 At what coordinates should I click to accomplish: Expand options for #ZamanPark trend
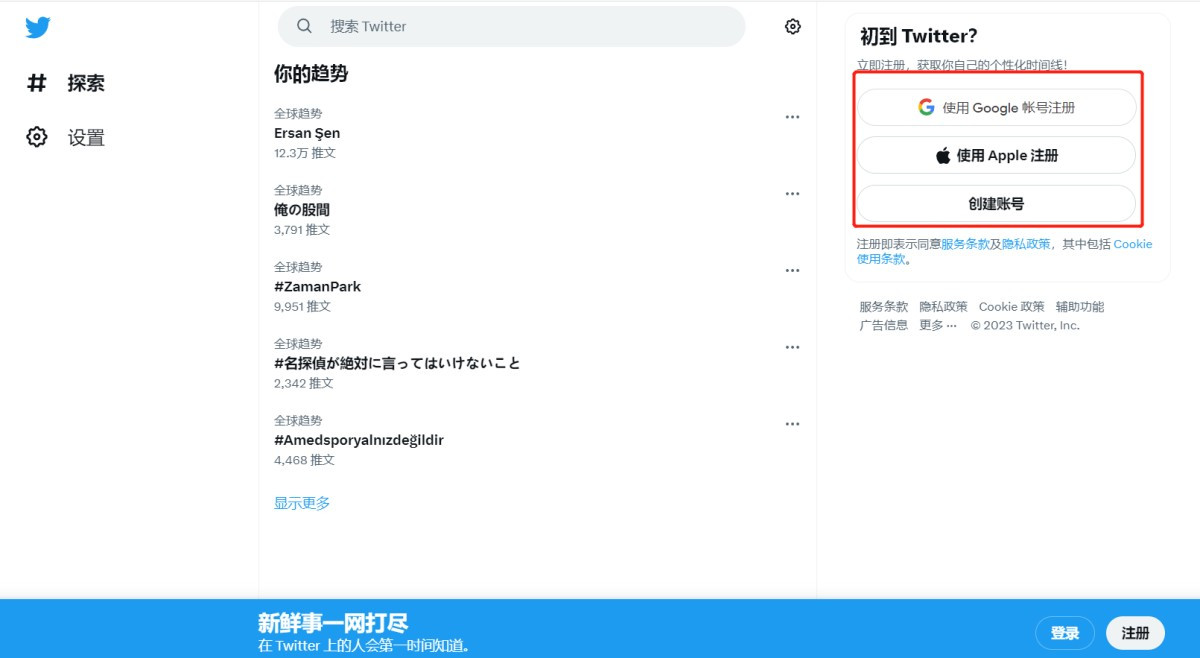(x=792, y=270)
